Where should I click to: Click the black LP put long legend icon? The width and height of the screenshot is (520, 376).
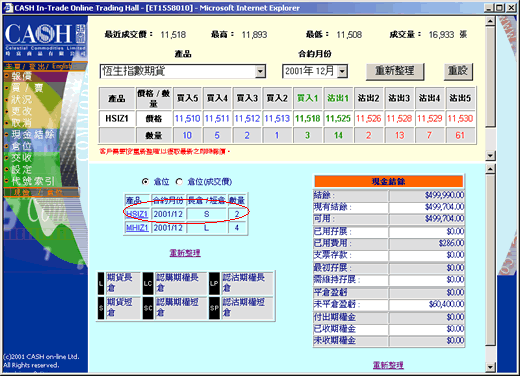pos(214,283)
